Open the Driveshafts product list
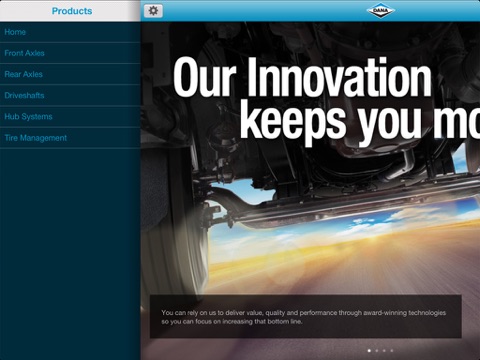The image size is (480, 360). (x=70, y=95)
